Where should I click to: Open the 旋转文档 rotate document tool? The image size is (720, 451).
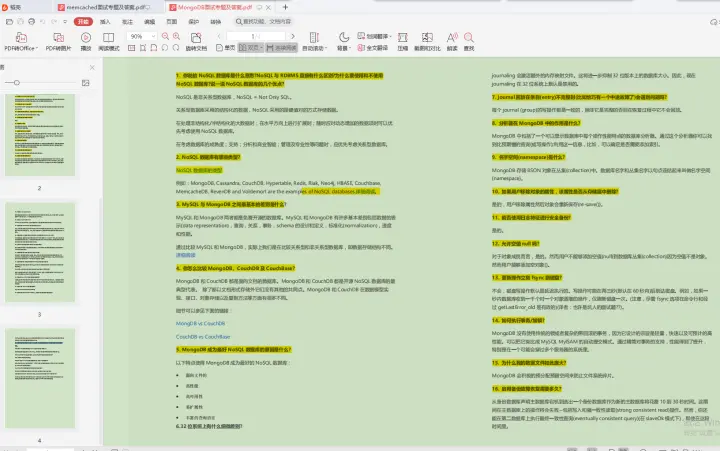[196, 41]
